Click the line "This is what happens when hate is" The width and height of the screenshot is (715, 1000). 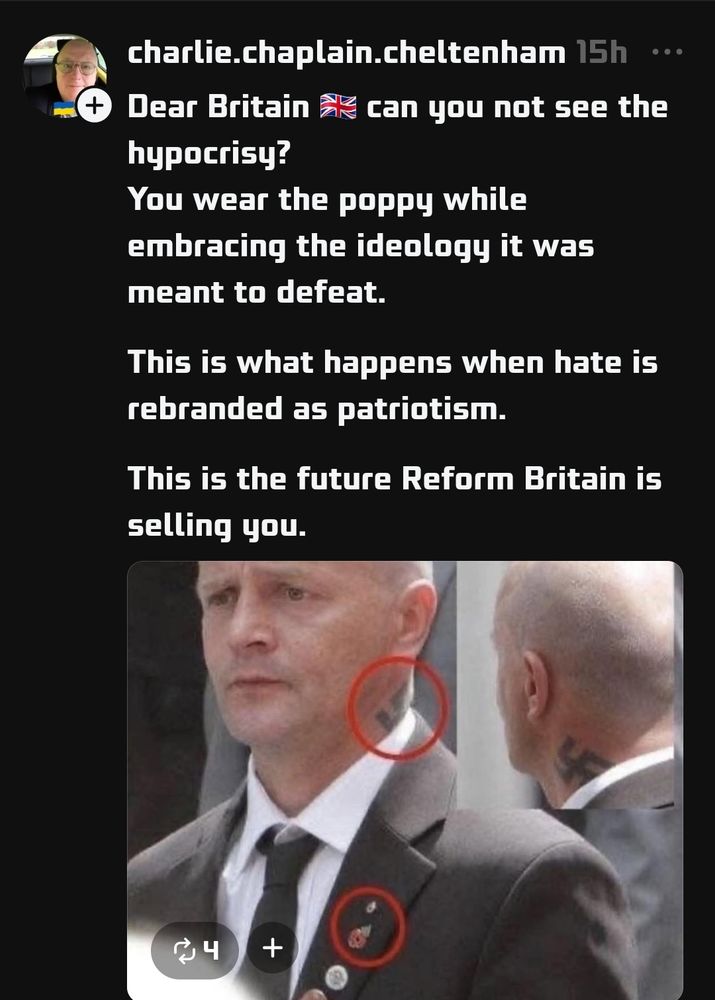(x=392, y=362)
